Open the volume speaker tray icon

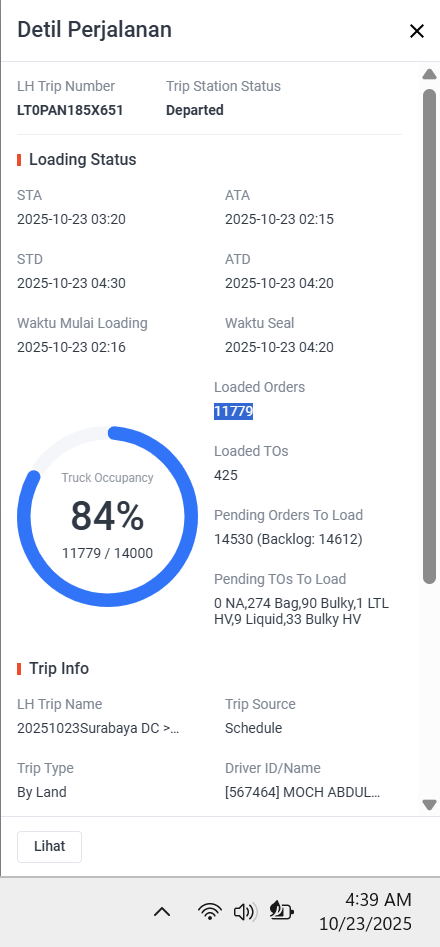click(244, 911)
